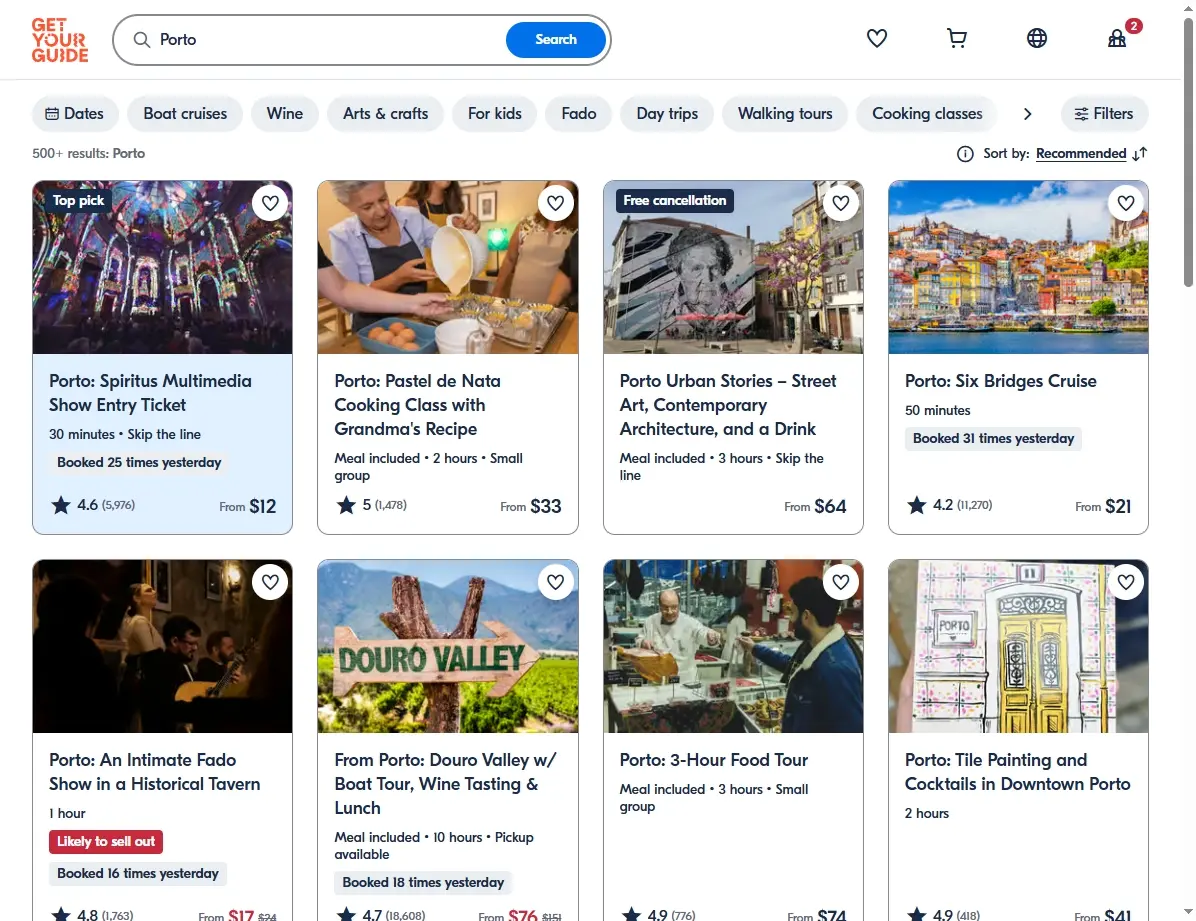Click the Porto search input field
The image size is (1196, 921).
(x=328, y=40)
